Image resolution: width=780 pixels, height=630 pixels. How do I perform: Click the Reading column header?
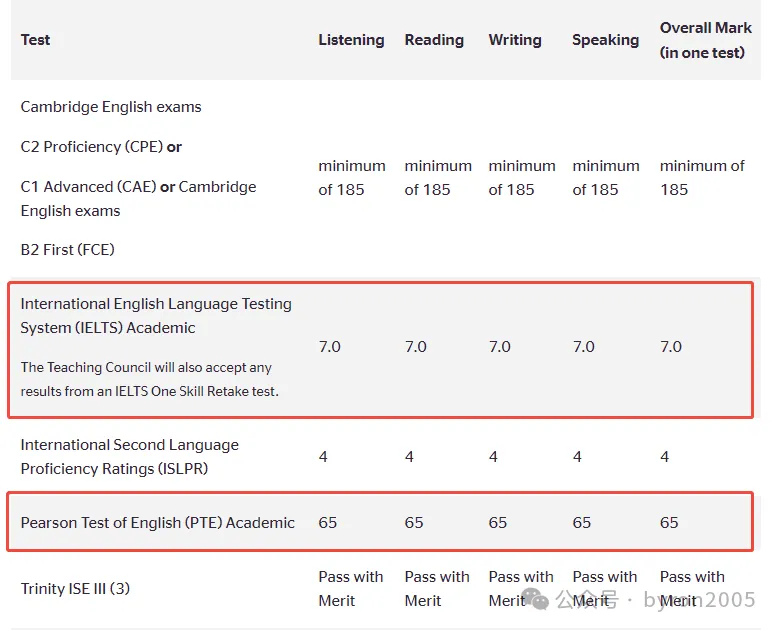[x=434, y=40]
